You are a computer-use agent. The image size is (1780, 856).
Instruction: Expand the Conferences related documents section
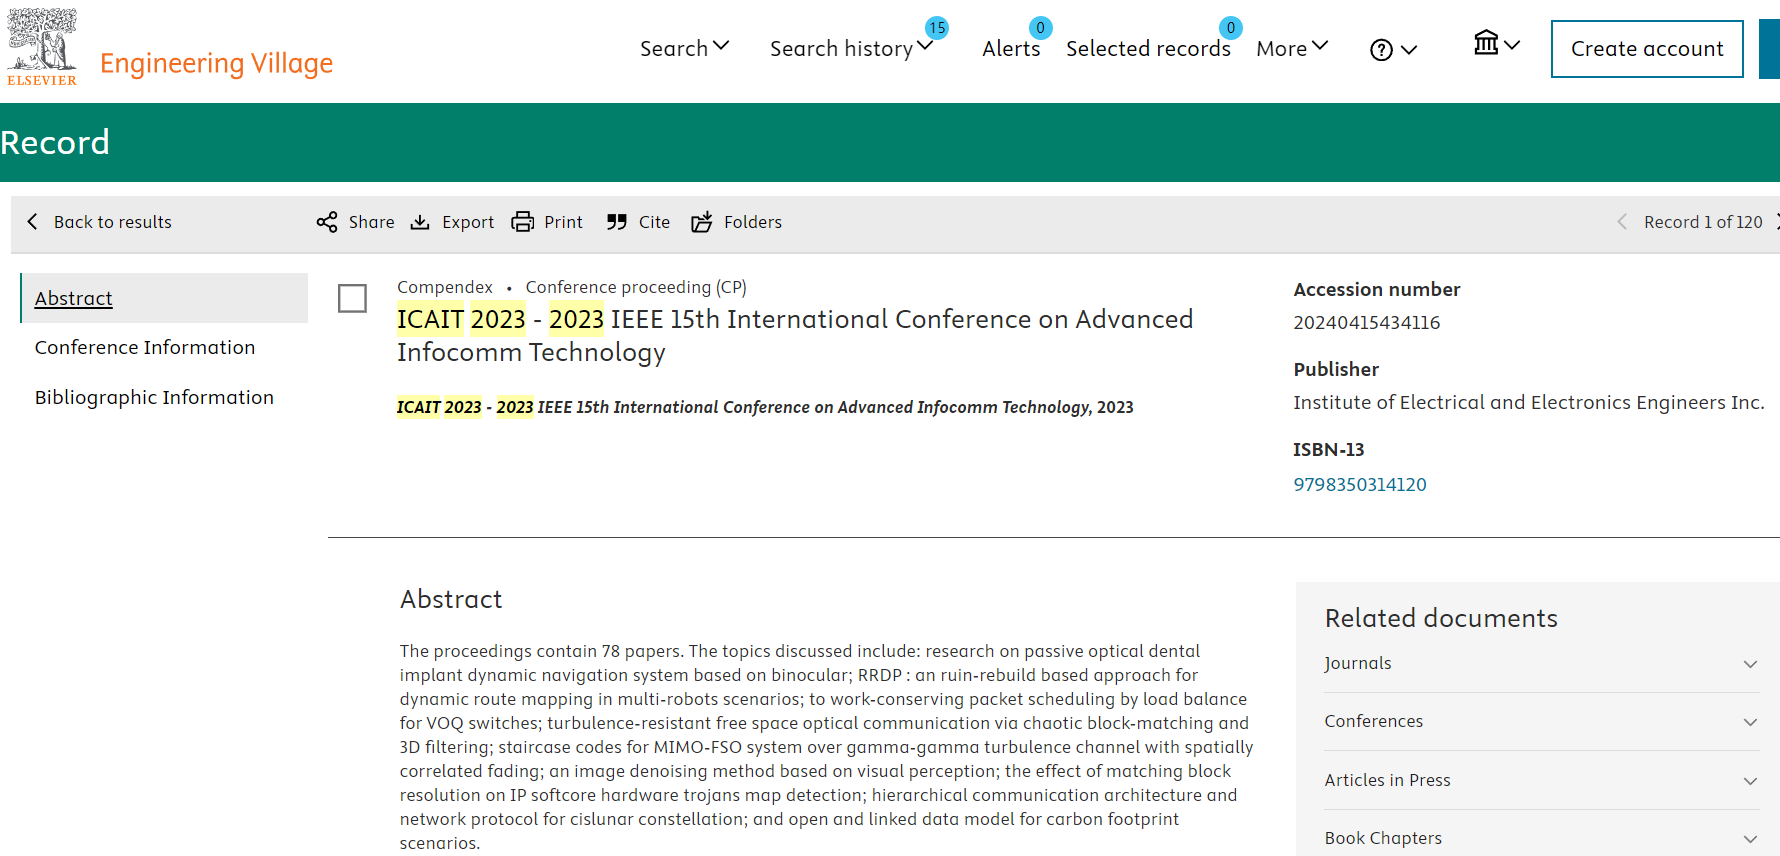[1750, 722]
